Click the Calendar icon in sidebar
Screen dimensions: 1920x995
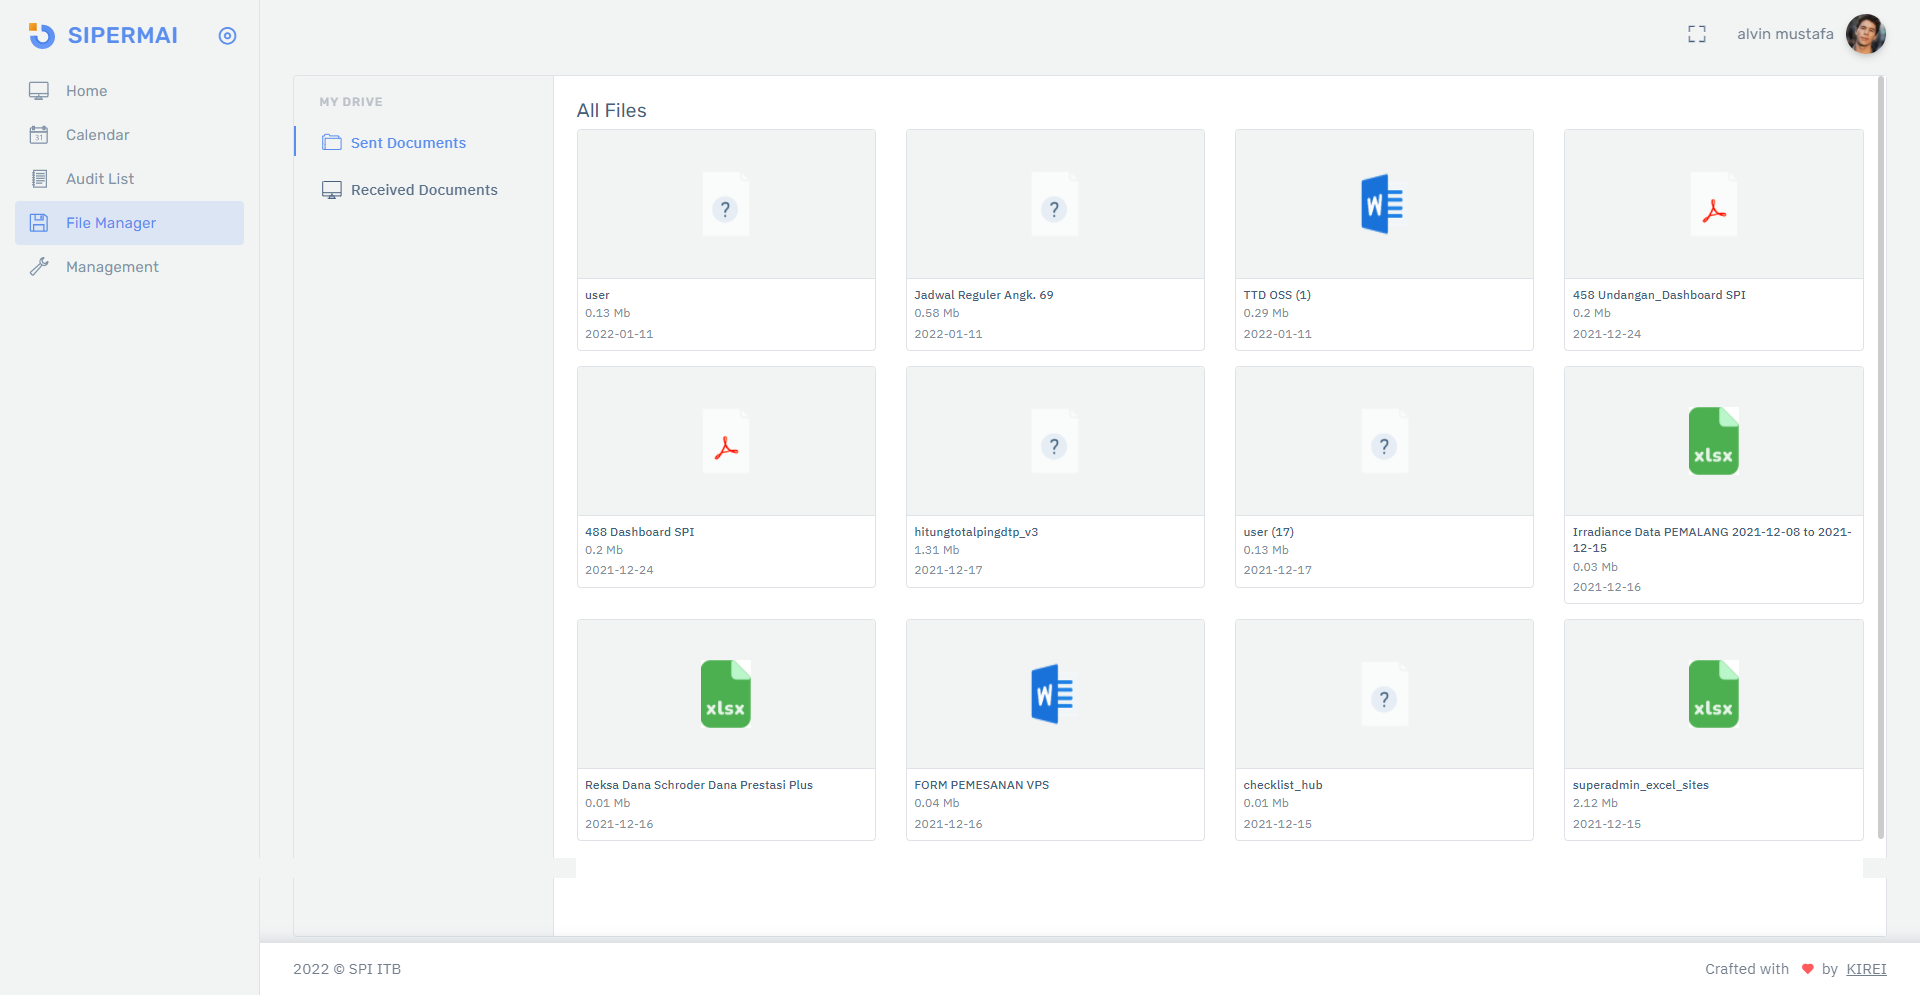coord(39,135)
